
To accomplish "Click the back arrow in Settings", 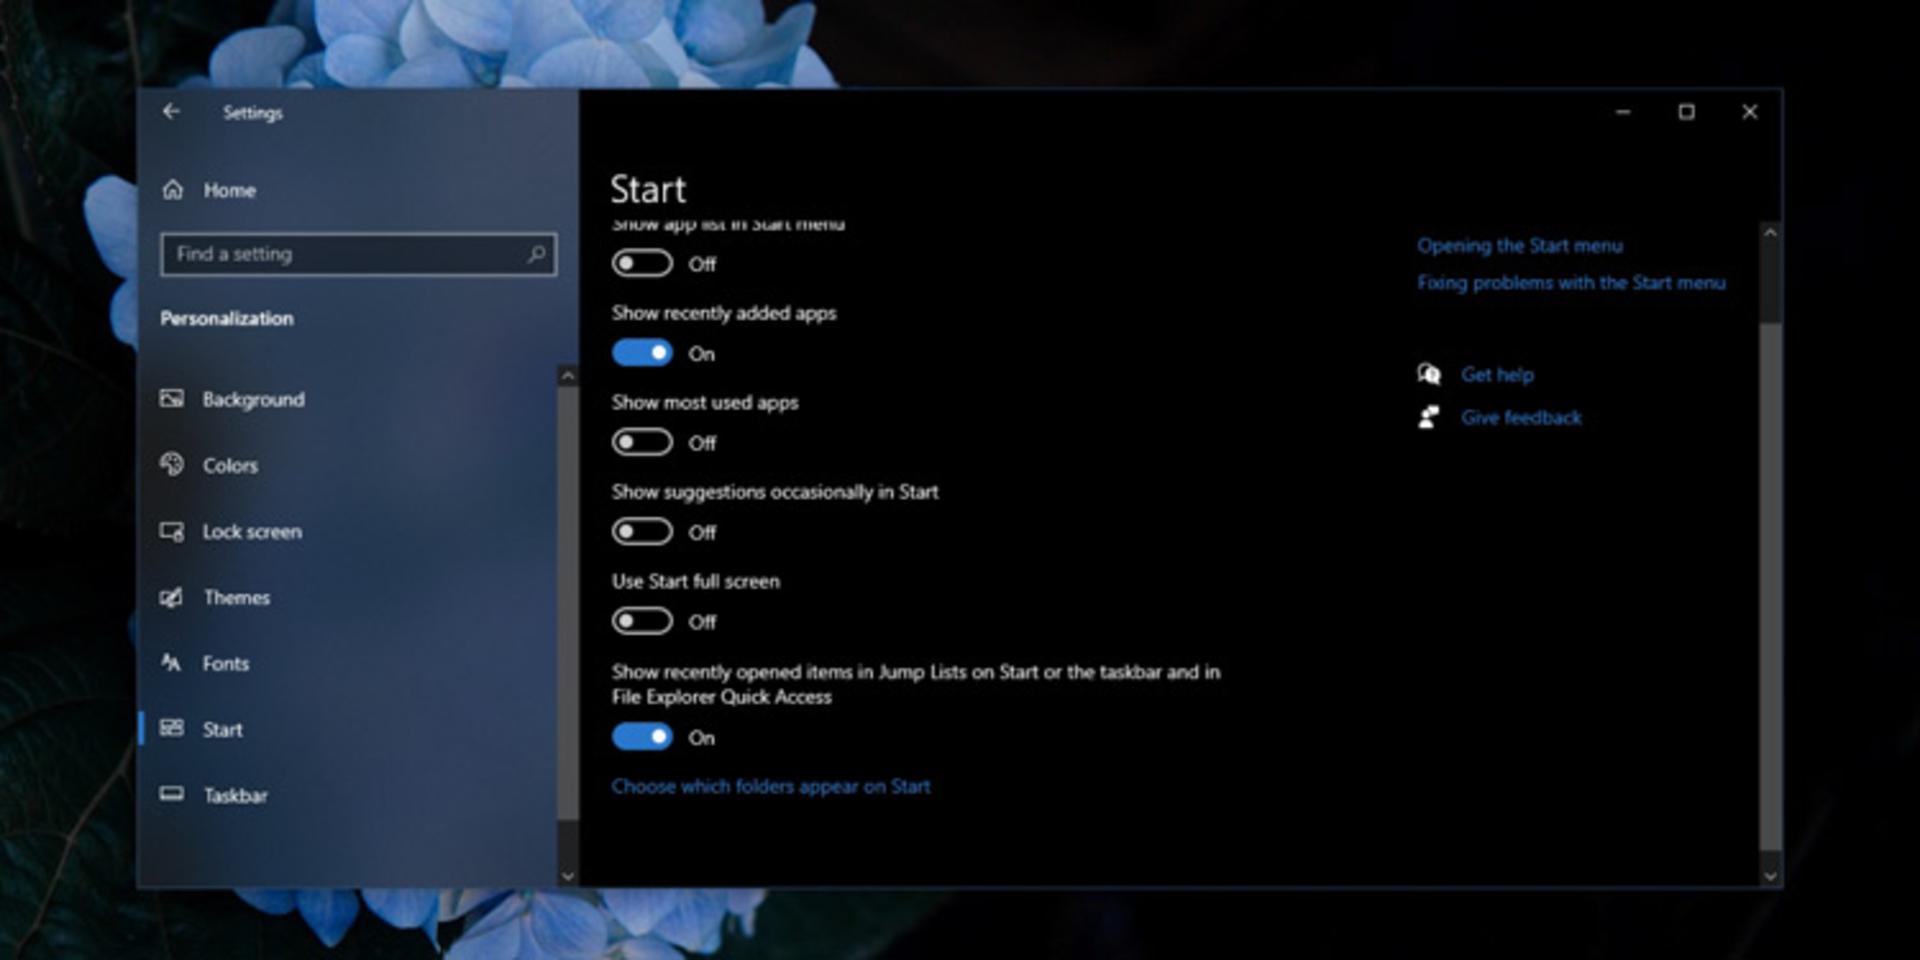I will tap(171, 112).
